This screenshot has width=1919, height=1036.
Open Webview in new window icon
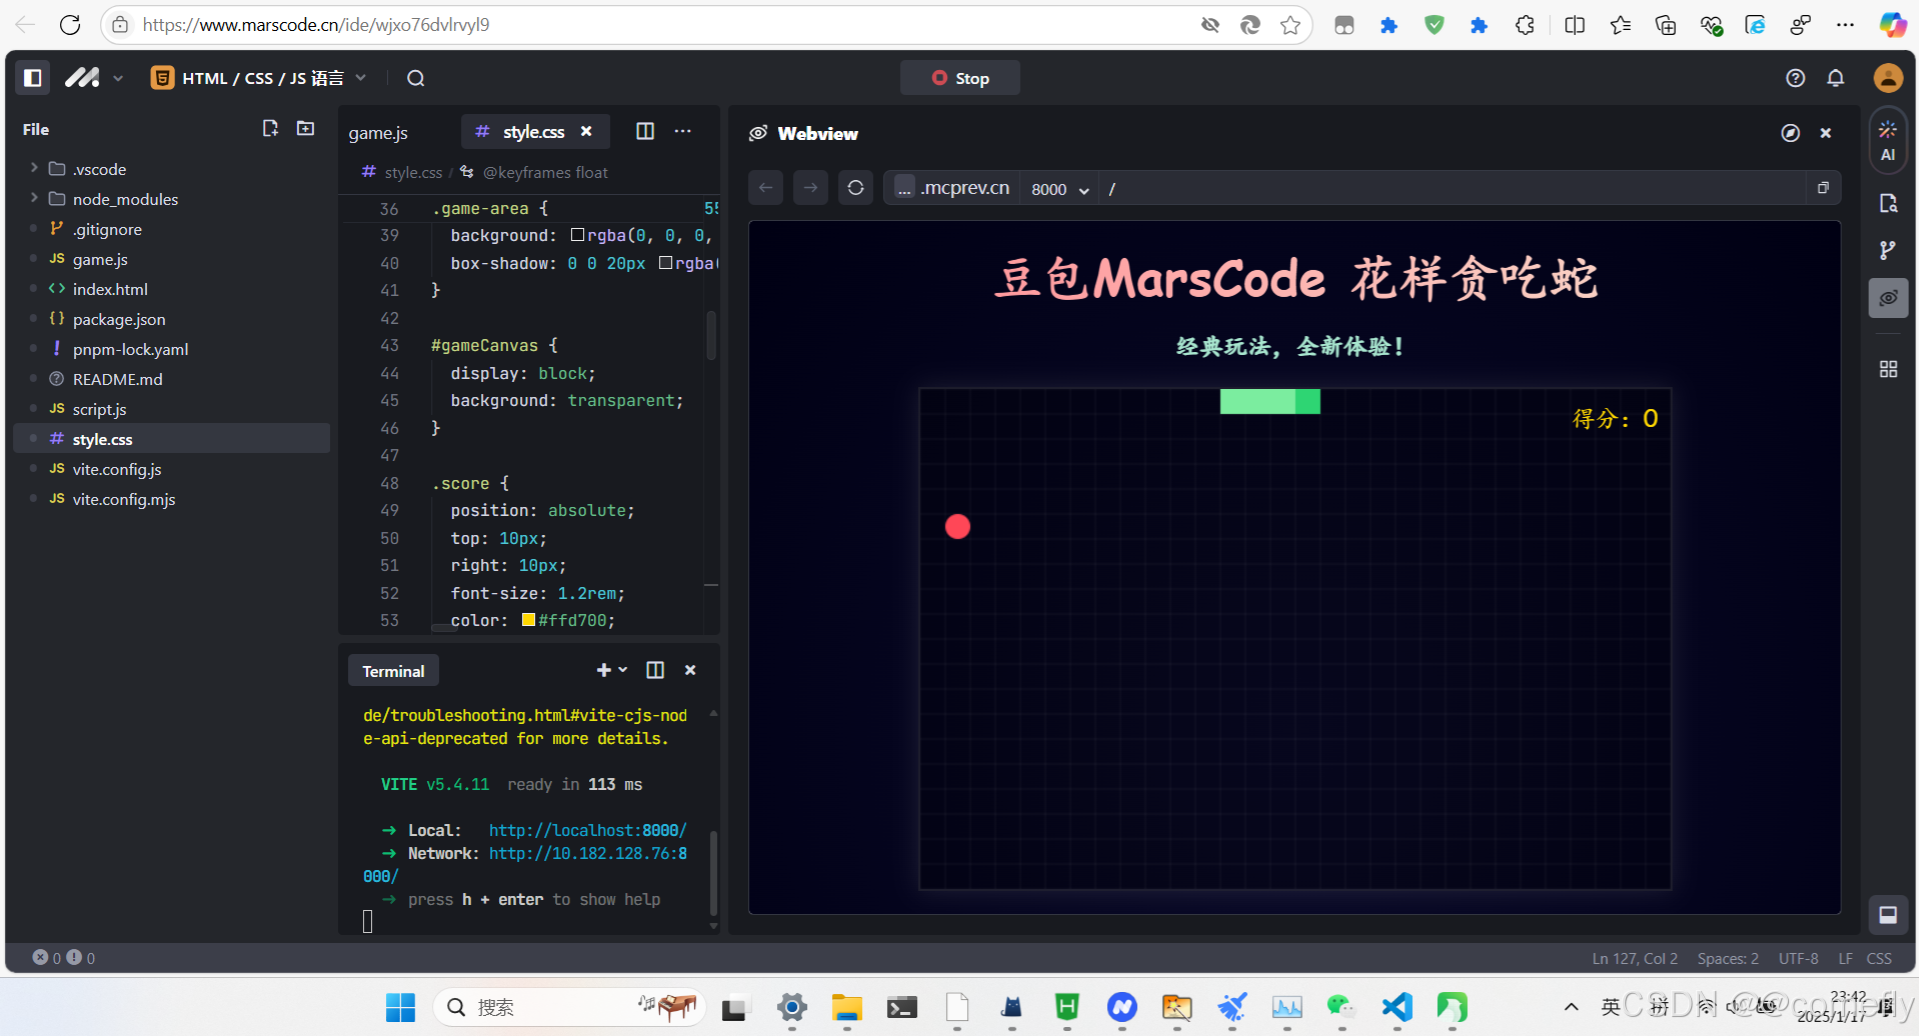click(1823, 187)
